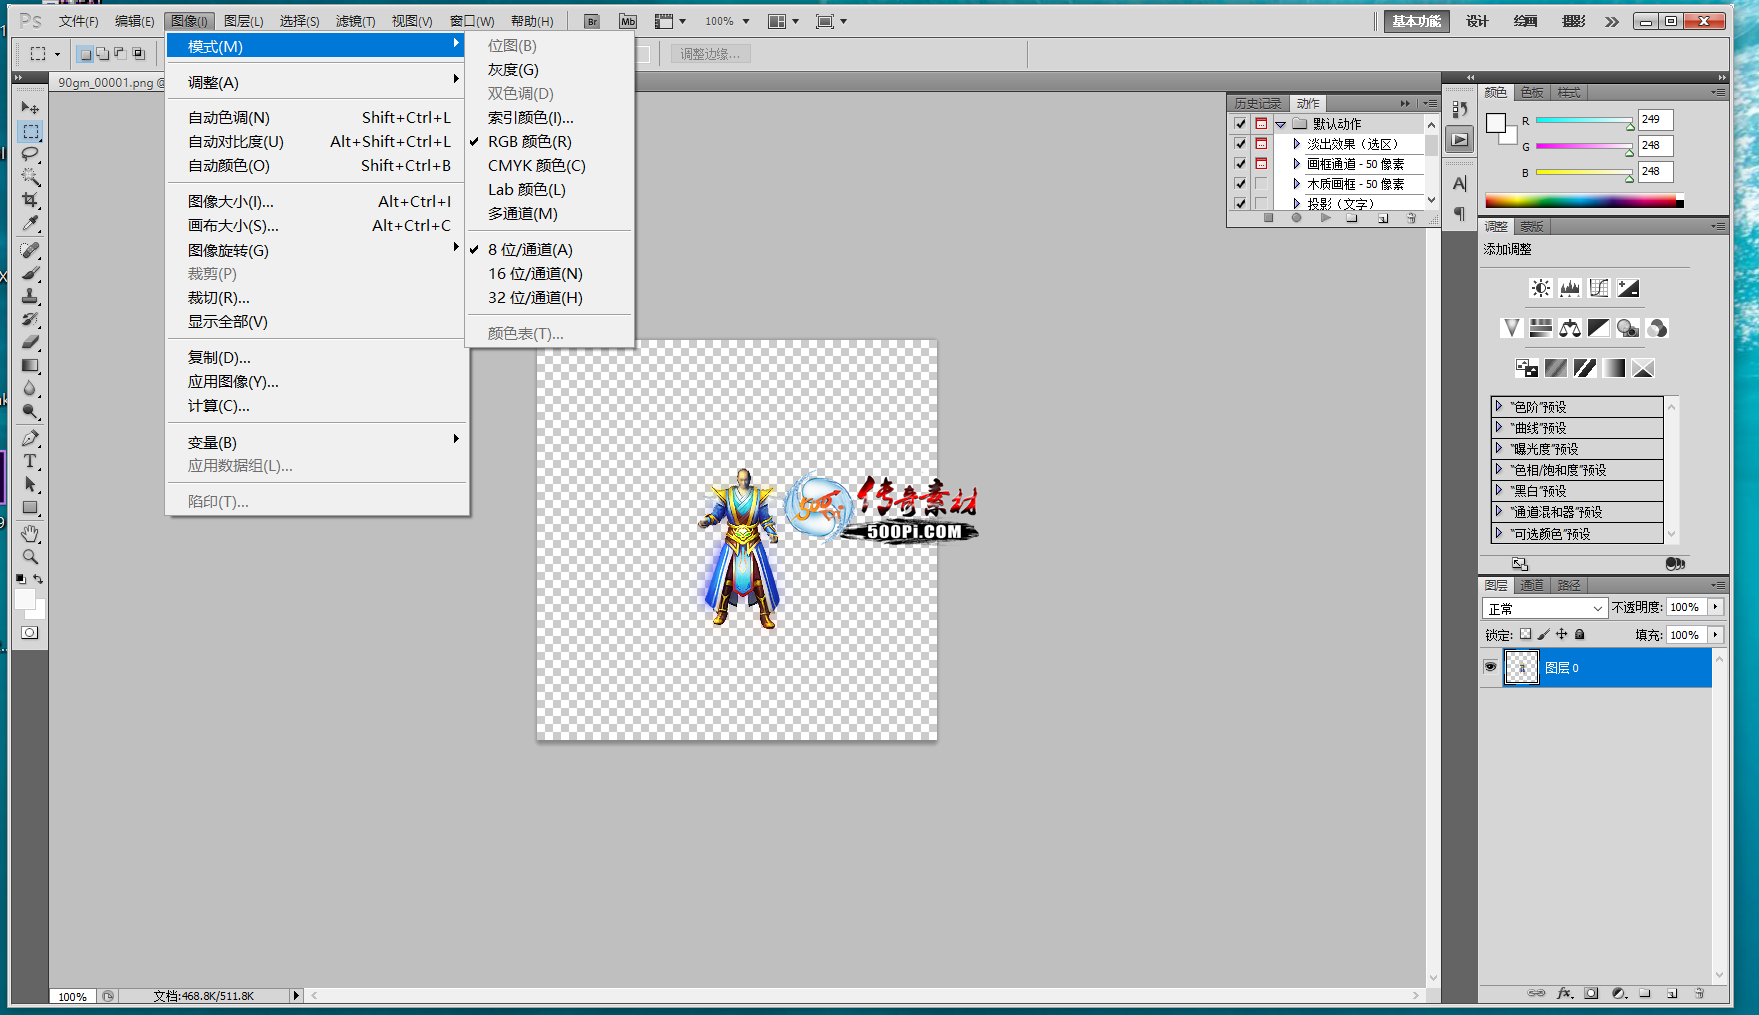Open the blend mode 正常 dropdown
This screenshot has width=1759, height=1015.
pos(1544,608)
